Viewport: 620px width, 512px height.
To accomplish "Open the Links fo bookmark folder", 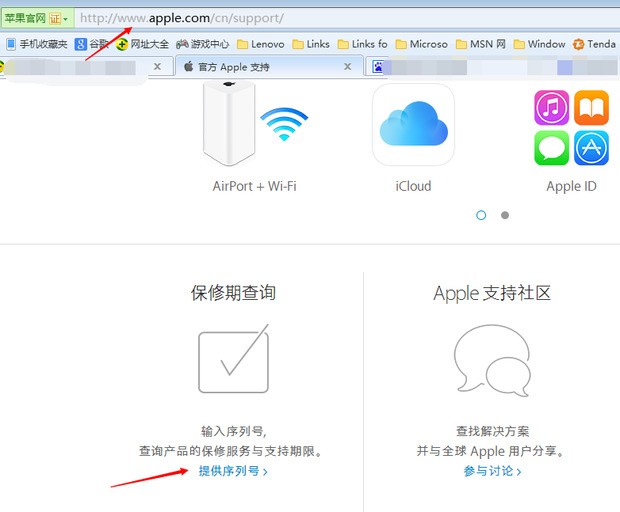I will [363, 44].
